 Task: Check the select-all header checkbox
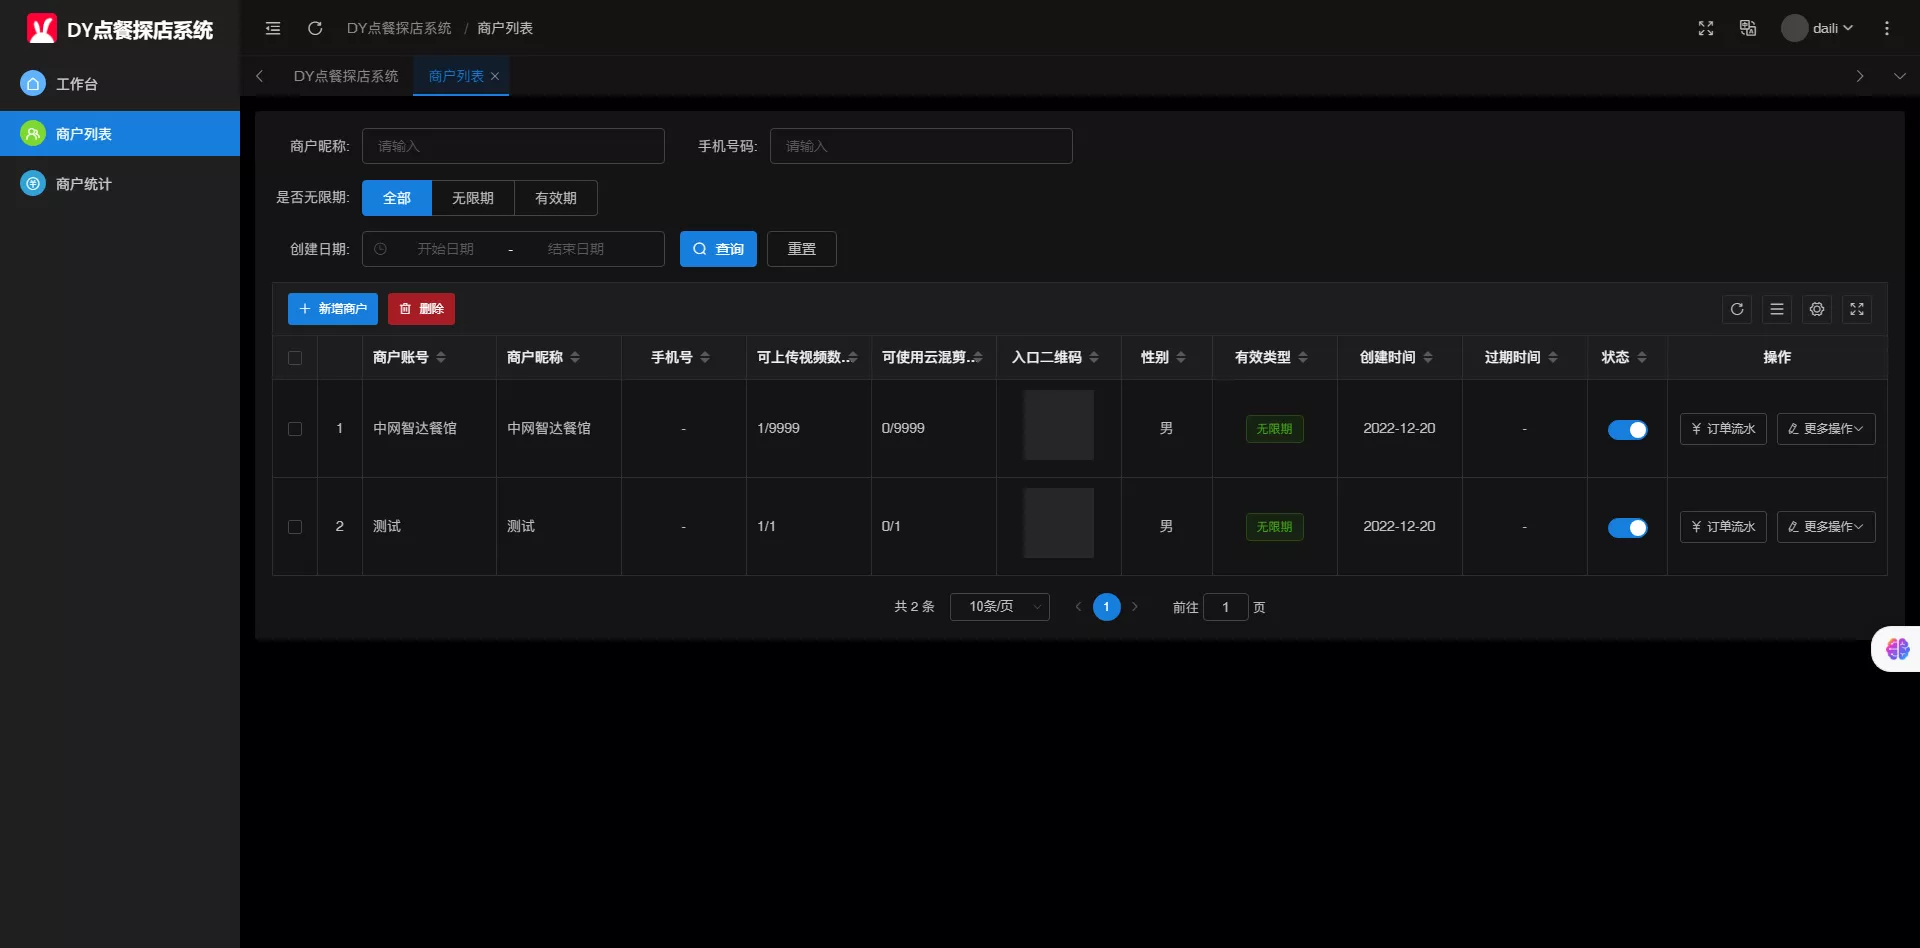click(295, 358)
